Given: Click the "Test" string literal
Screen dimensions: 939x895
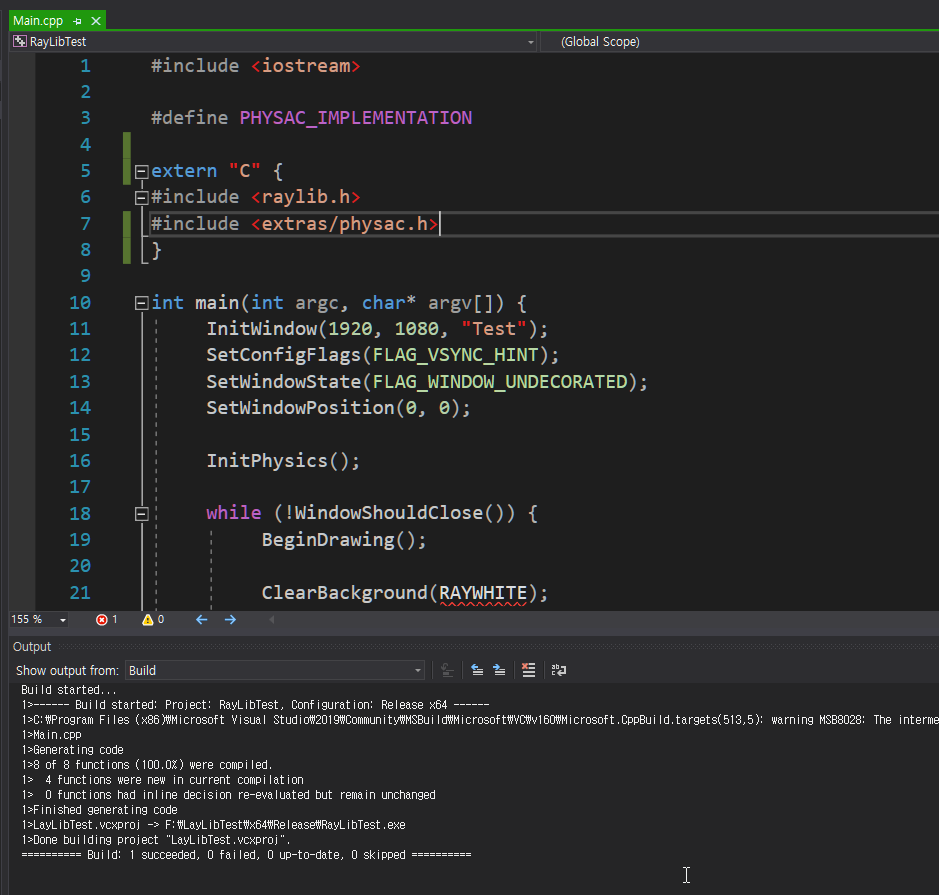Looking at the screenshot, I should (x=494, y=329).
